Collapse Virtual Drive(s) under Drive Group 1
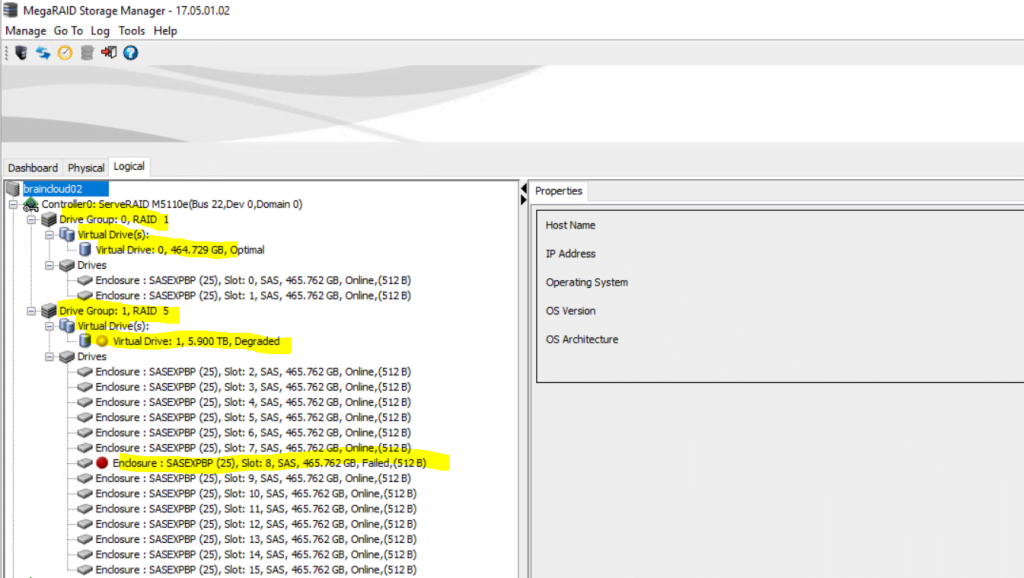Viewport: 1024px width, 578px height. tap(50, 326)
